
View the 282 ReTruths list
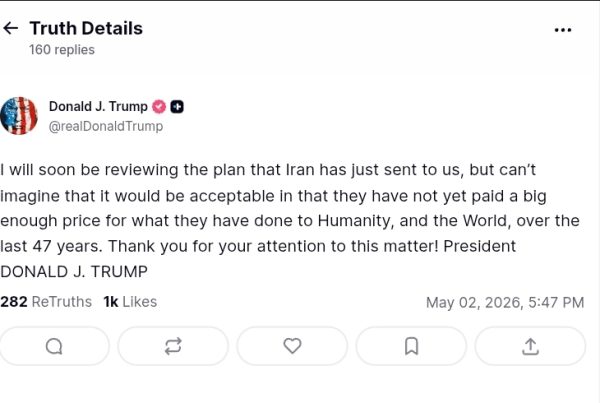(46, 302)
